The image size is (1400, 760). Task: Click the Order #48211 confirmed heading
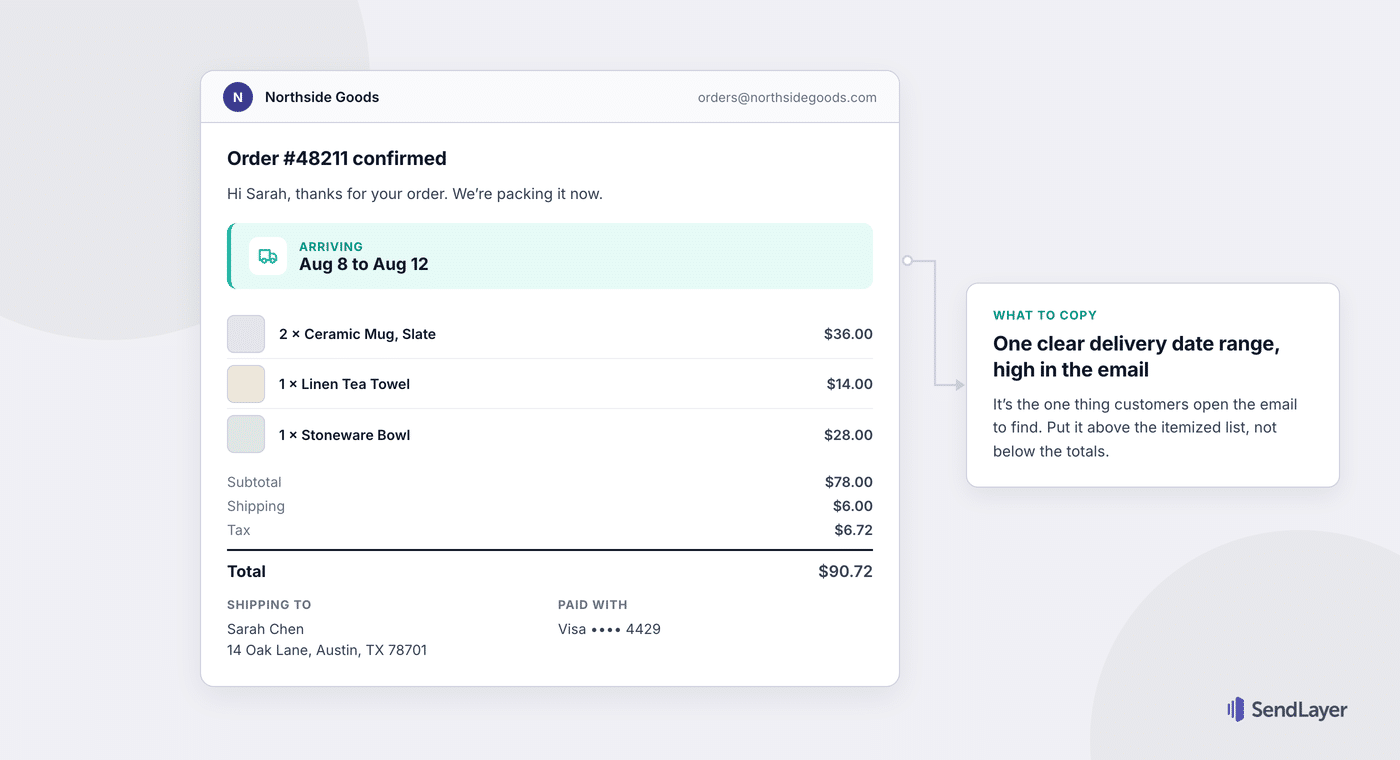click(337, 158)
